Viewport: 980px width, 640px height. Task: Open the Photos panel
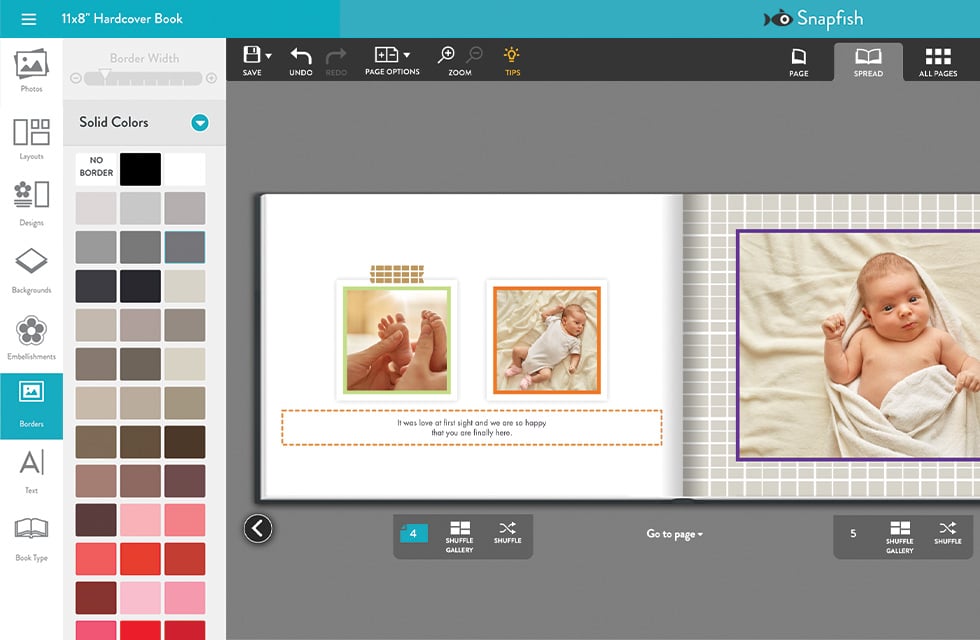click(x=30, y=70)
